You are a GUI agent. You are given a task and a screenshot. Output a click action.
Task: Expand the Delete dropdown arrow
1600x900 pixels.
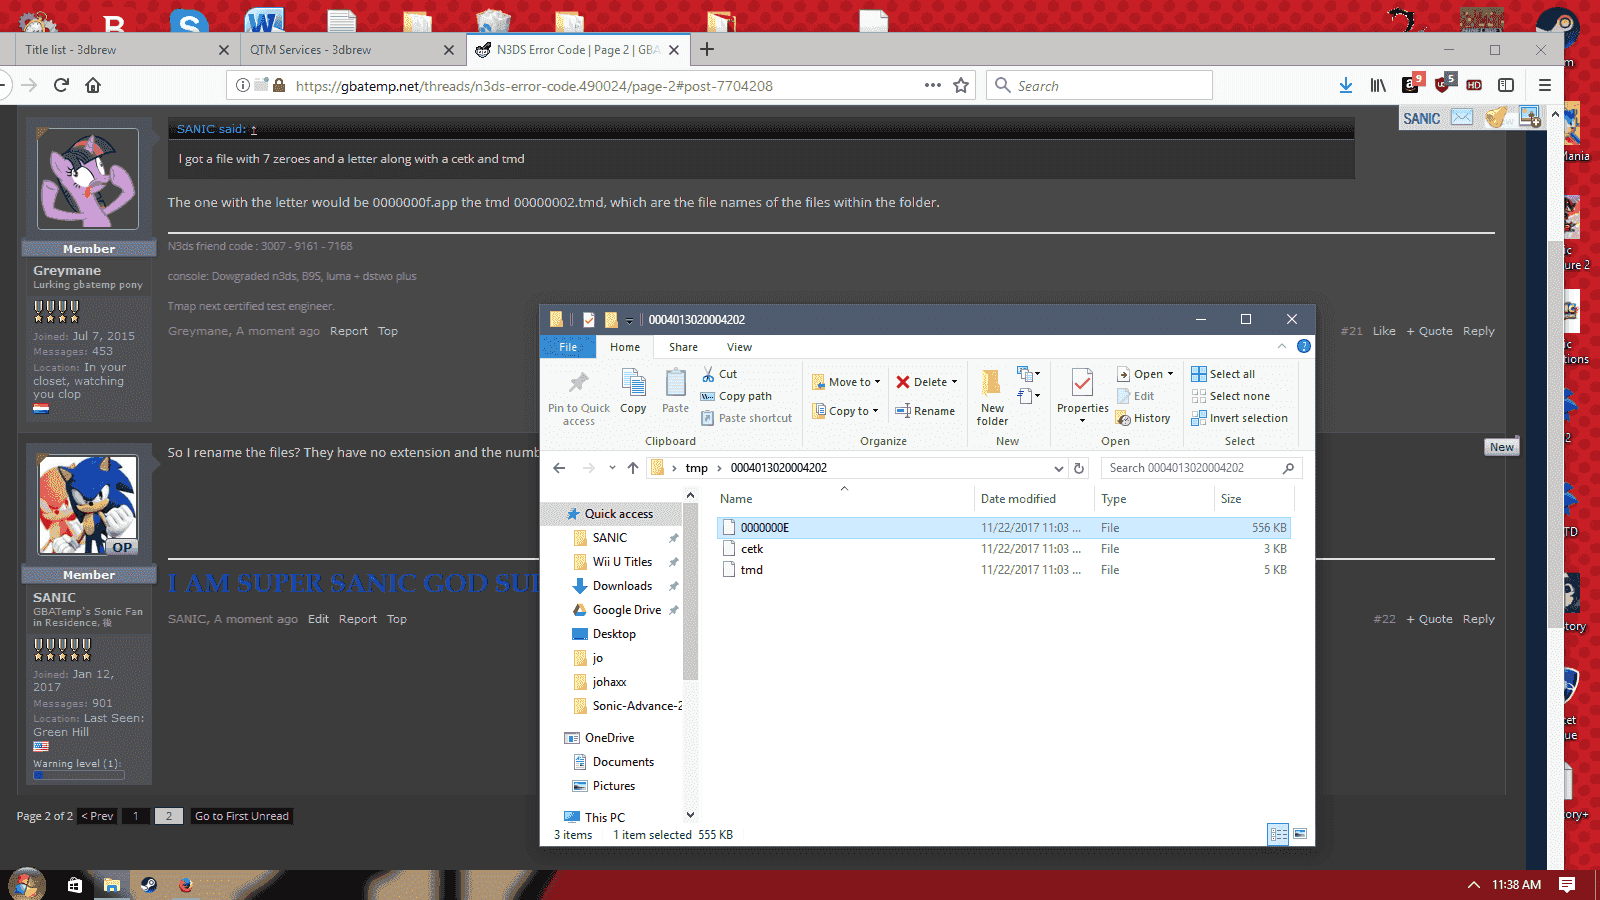(954, 382)
